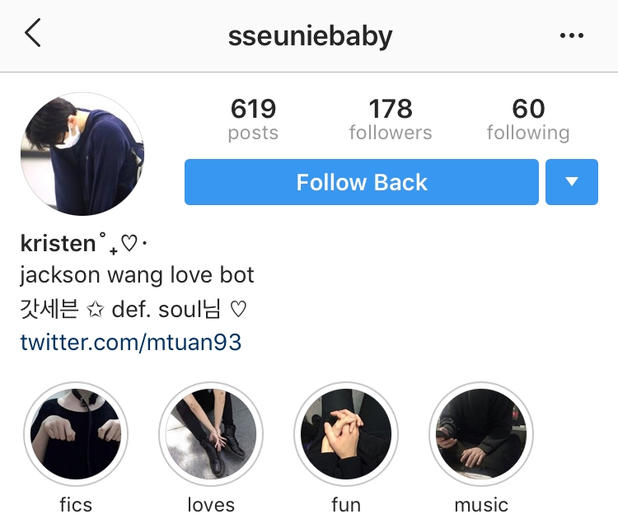Open the profile picture
Viewport: 618px width, 528px height.
pos(82,154)
